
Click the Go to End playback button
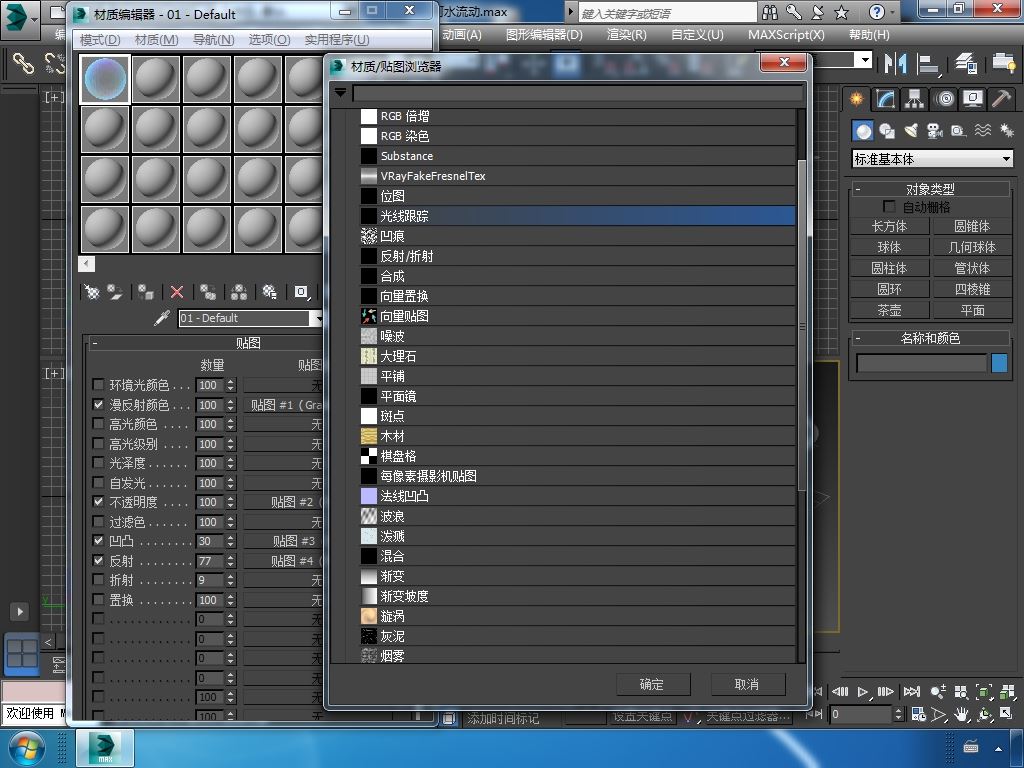coord(911,692)
